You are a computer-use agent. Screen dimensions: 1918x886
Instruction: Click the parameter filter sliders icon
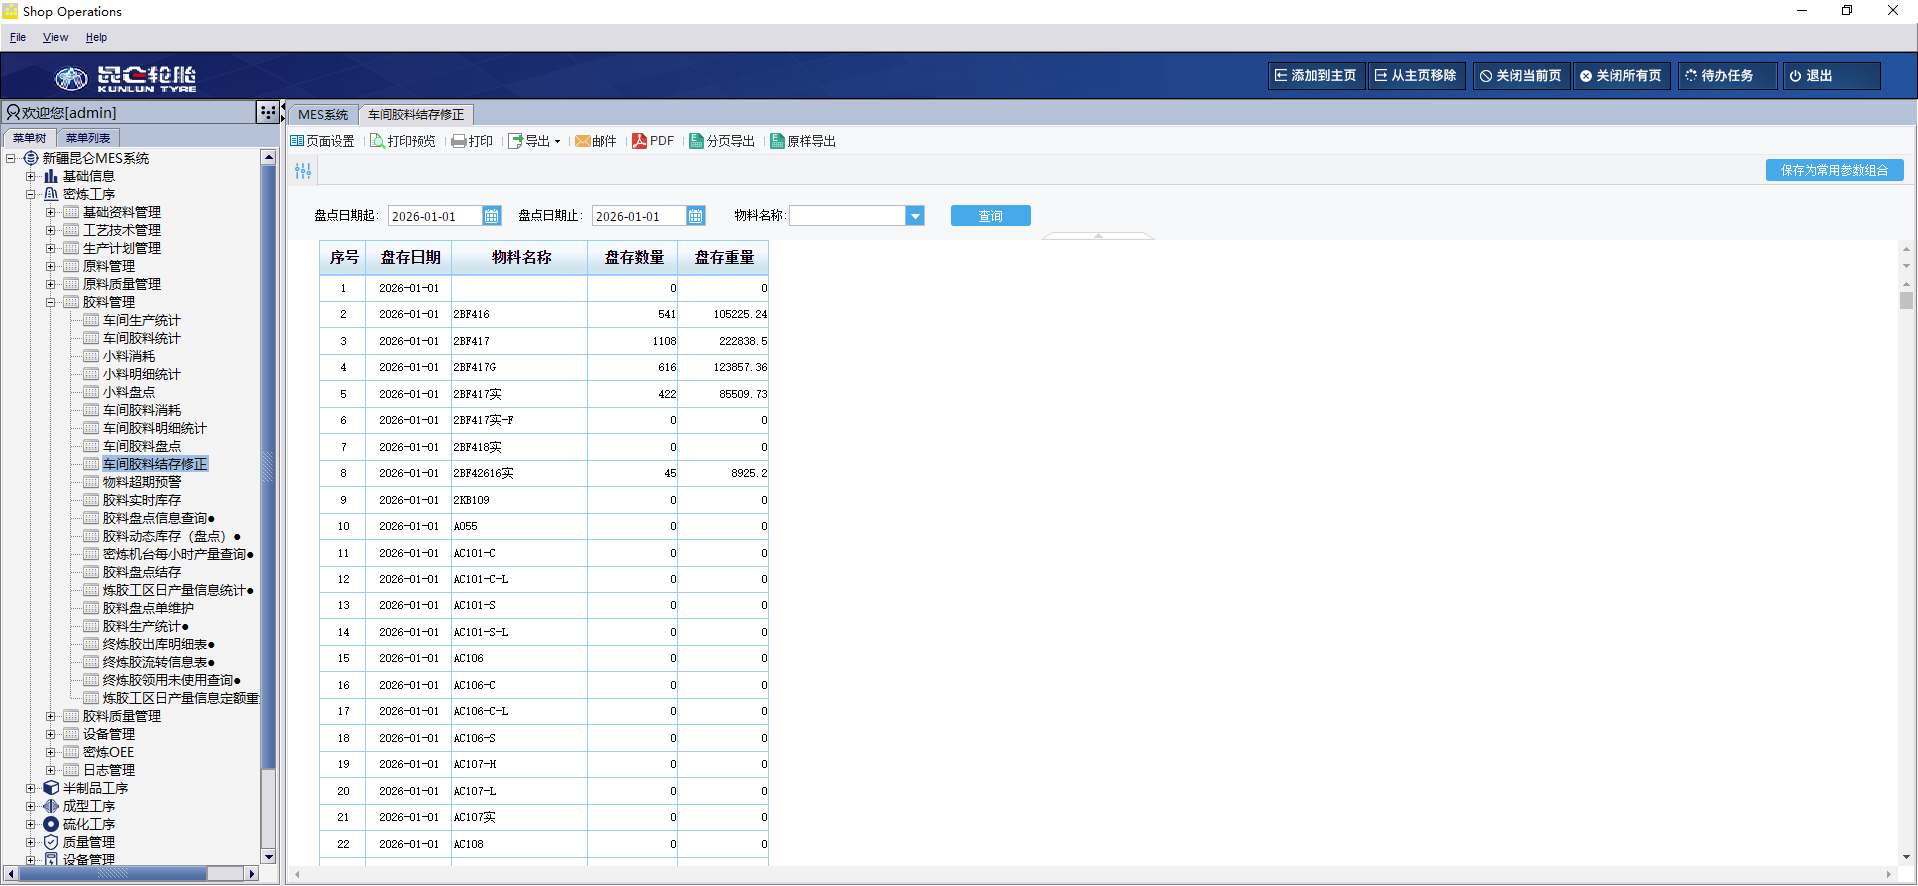[x=303, y=172]
